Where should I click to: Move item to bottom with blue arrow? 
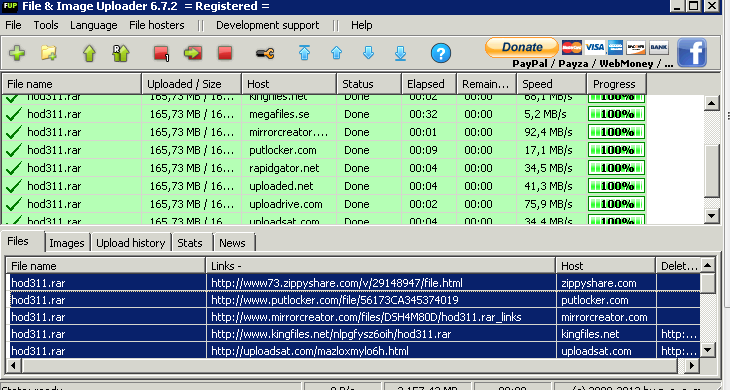click(400, 53)
